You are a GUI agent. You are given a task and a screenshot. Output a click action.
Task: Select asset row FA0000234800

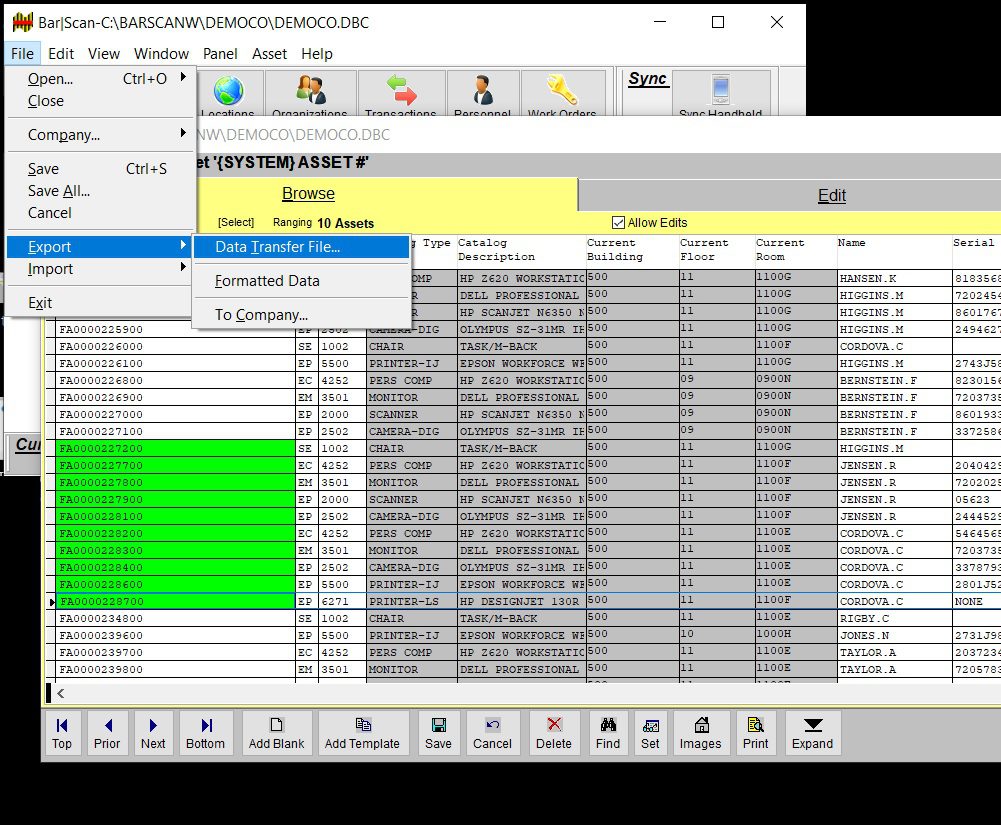click(x=176, y=618)
